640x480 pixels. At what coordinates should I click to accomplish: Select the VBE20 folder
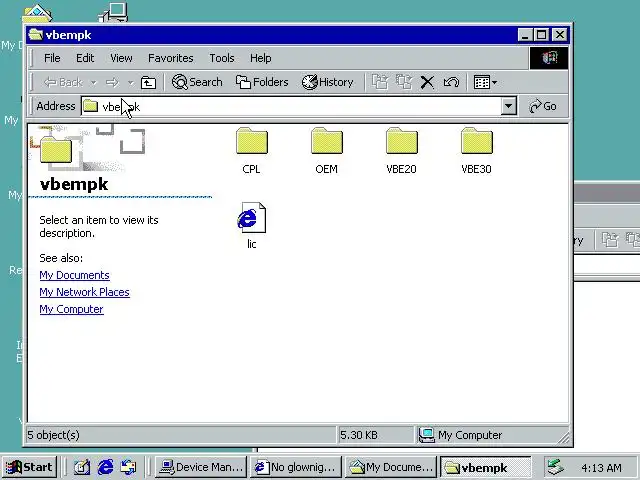tap(402, 150)
